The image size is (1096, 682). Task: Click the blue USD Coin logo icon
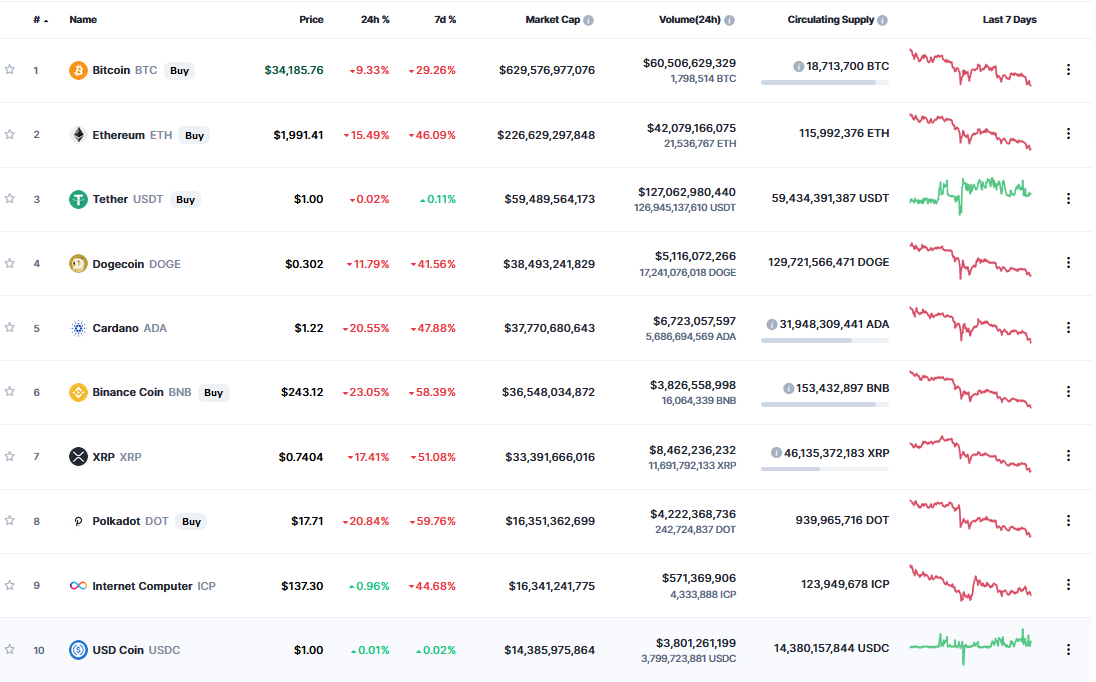pyautogui.click(x=78, y=650)
